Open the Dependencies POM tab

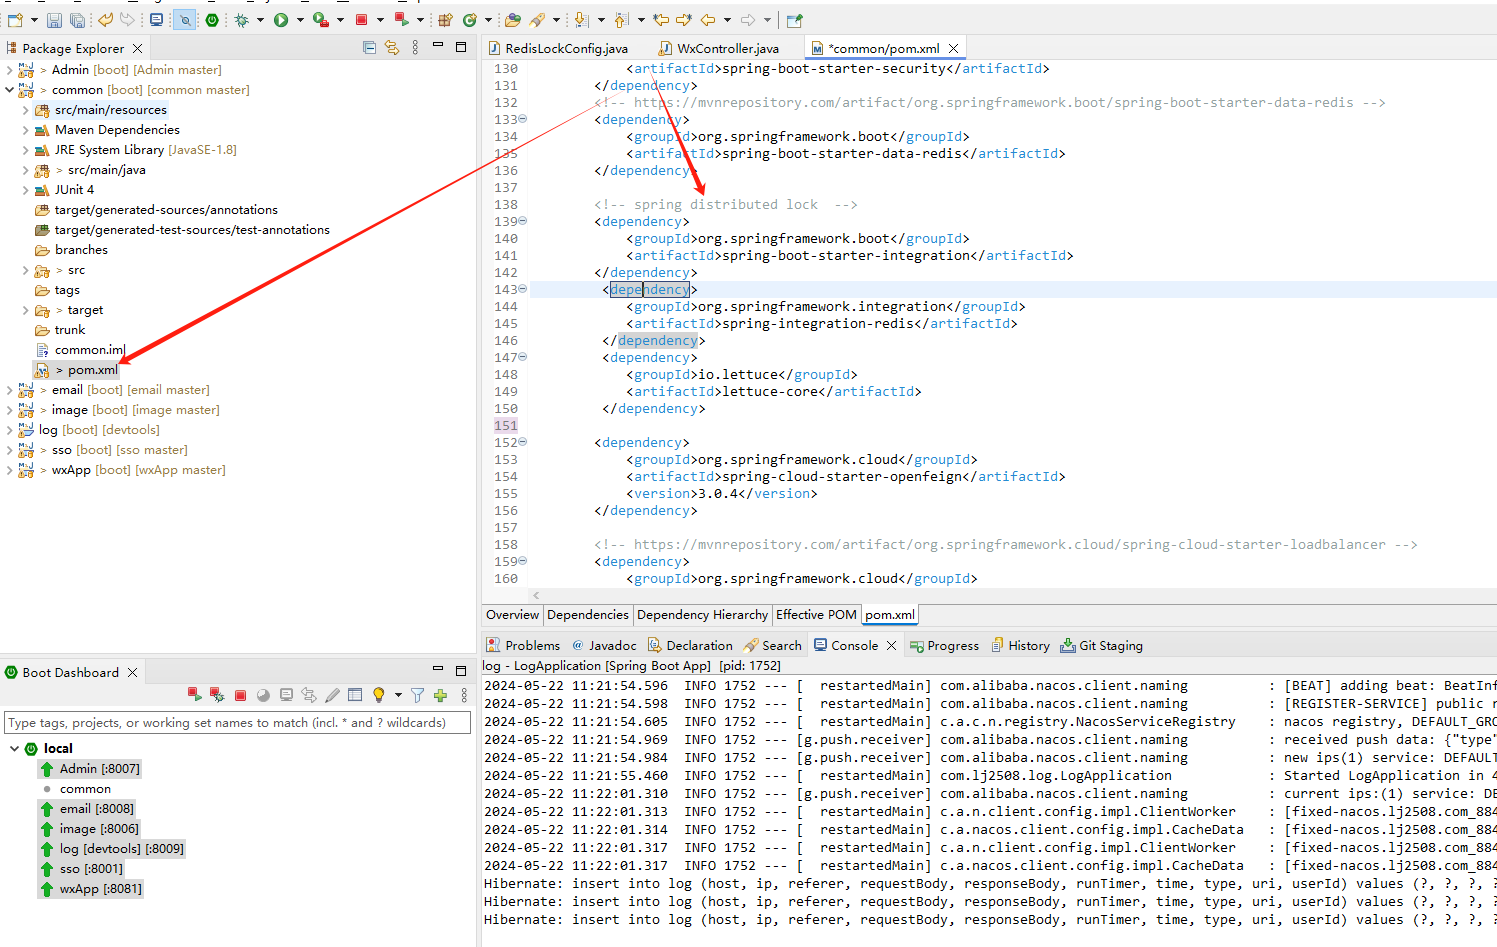pos(588,615)
